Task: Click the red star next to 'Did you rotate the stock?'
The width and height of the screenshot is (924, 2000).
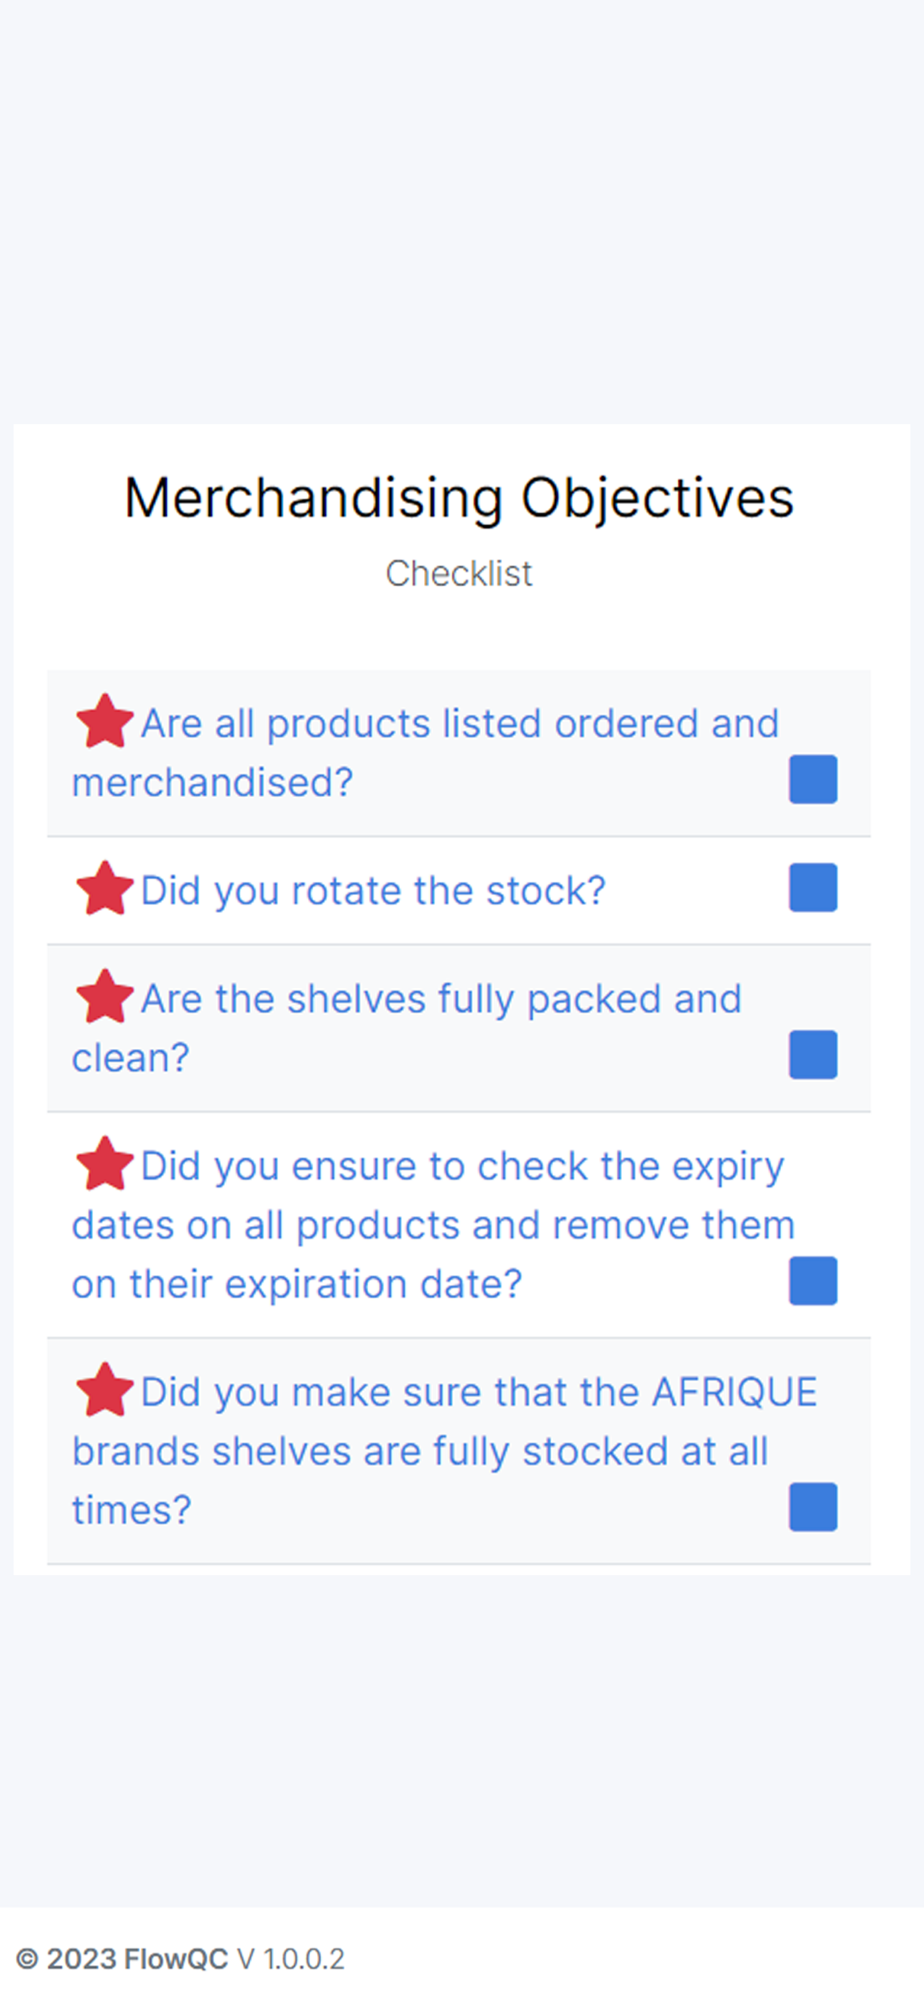Action: pyautogui.click(x=104, y=889)
